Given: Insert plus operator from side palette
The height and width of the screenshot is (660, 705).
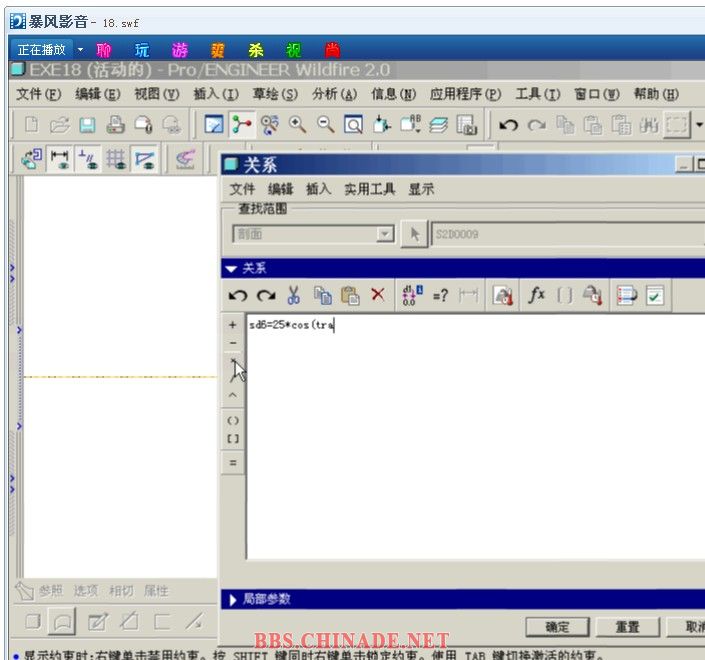Looking at the screenshot, I should (232, 325).
